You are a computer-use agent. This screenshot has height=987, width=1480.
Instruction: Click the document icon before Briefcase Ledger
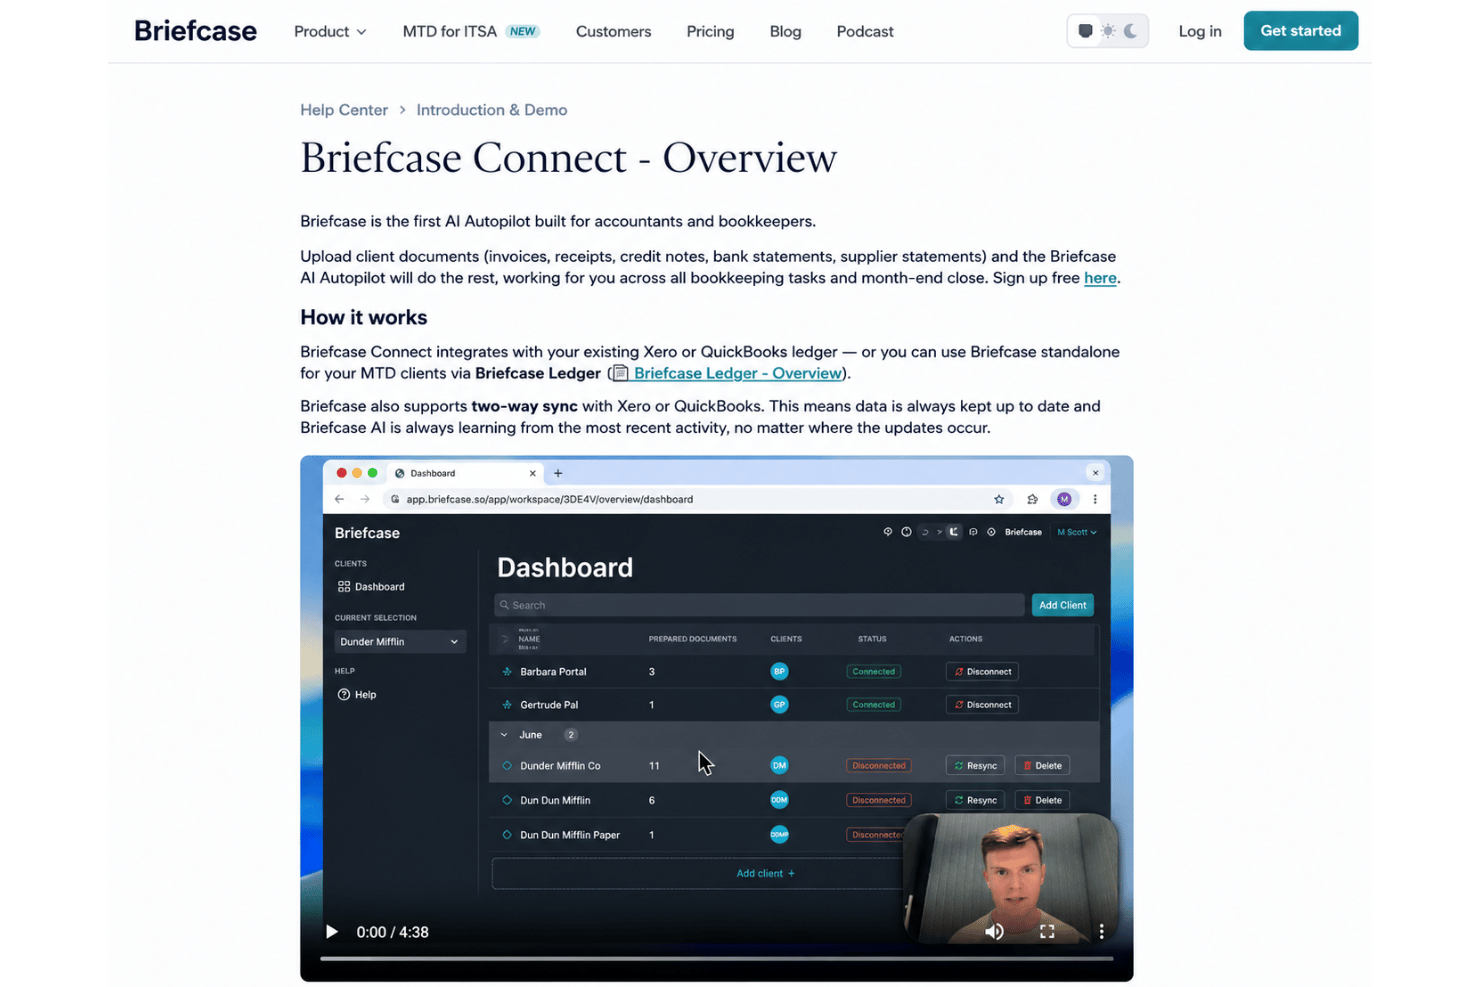621,373
